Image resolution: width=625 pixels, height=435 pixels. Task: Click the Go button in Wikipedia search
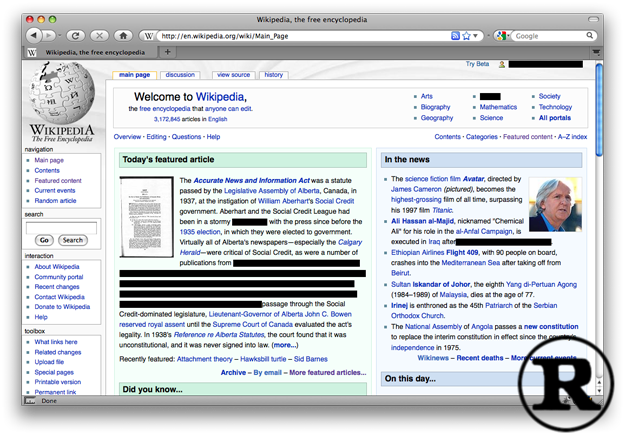coord(44,240)
